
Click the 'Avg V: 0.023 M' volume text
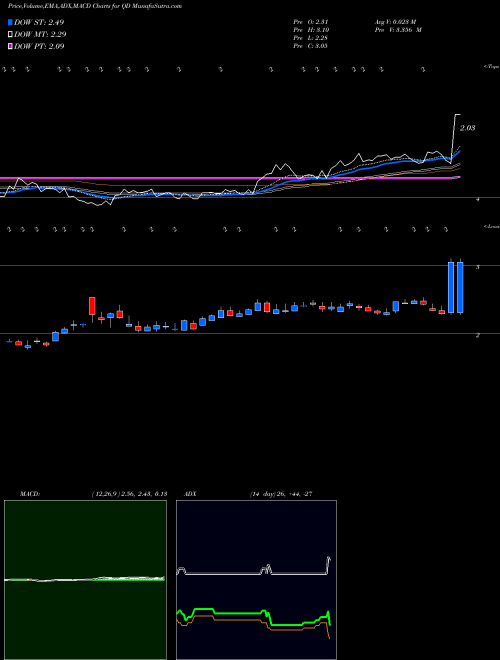(395, 22)
